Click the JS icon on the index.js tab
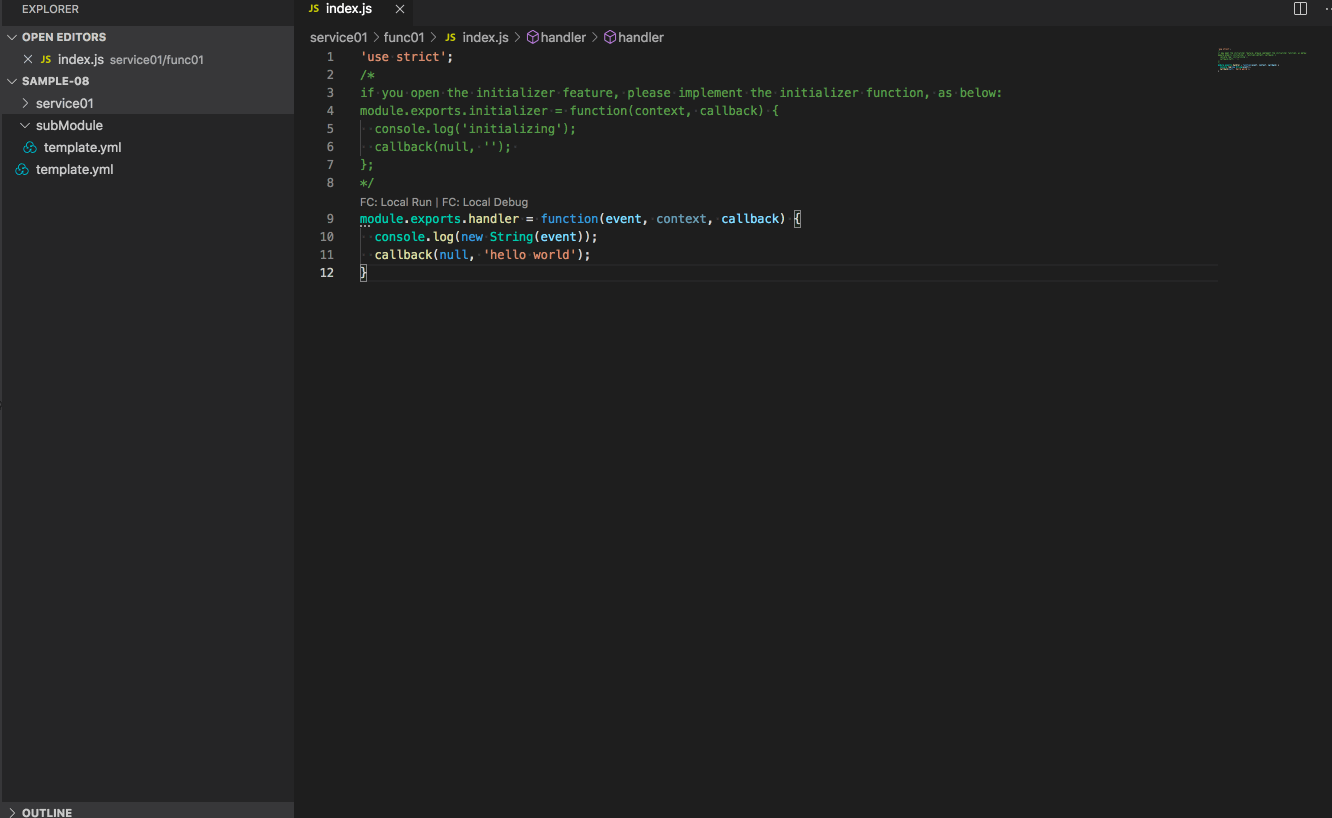Screen dimensions: 1332x818 click(x=314, y=9)
